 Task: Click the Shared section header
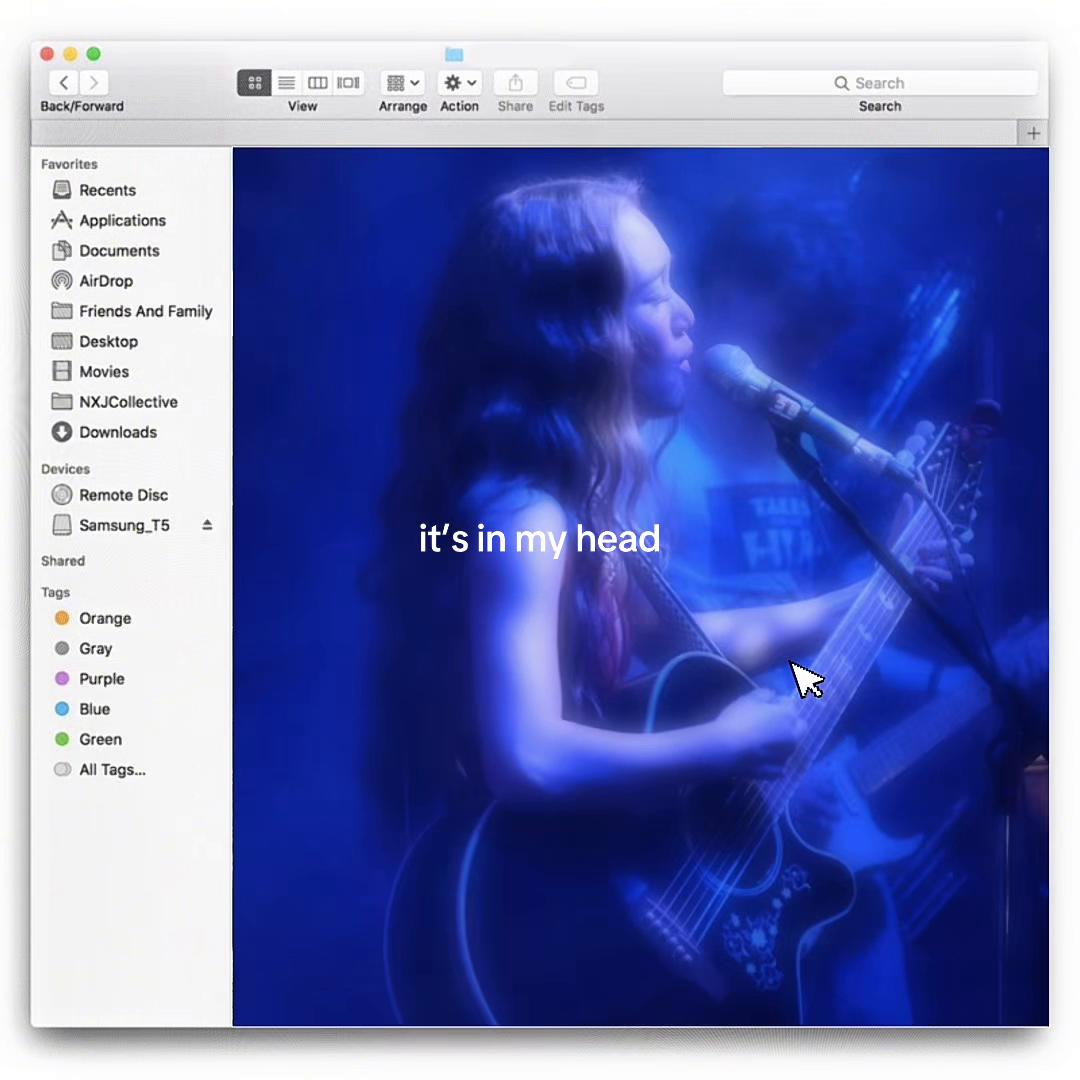coord(63,561)
